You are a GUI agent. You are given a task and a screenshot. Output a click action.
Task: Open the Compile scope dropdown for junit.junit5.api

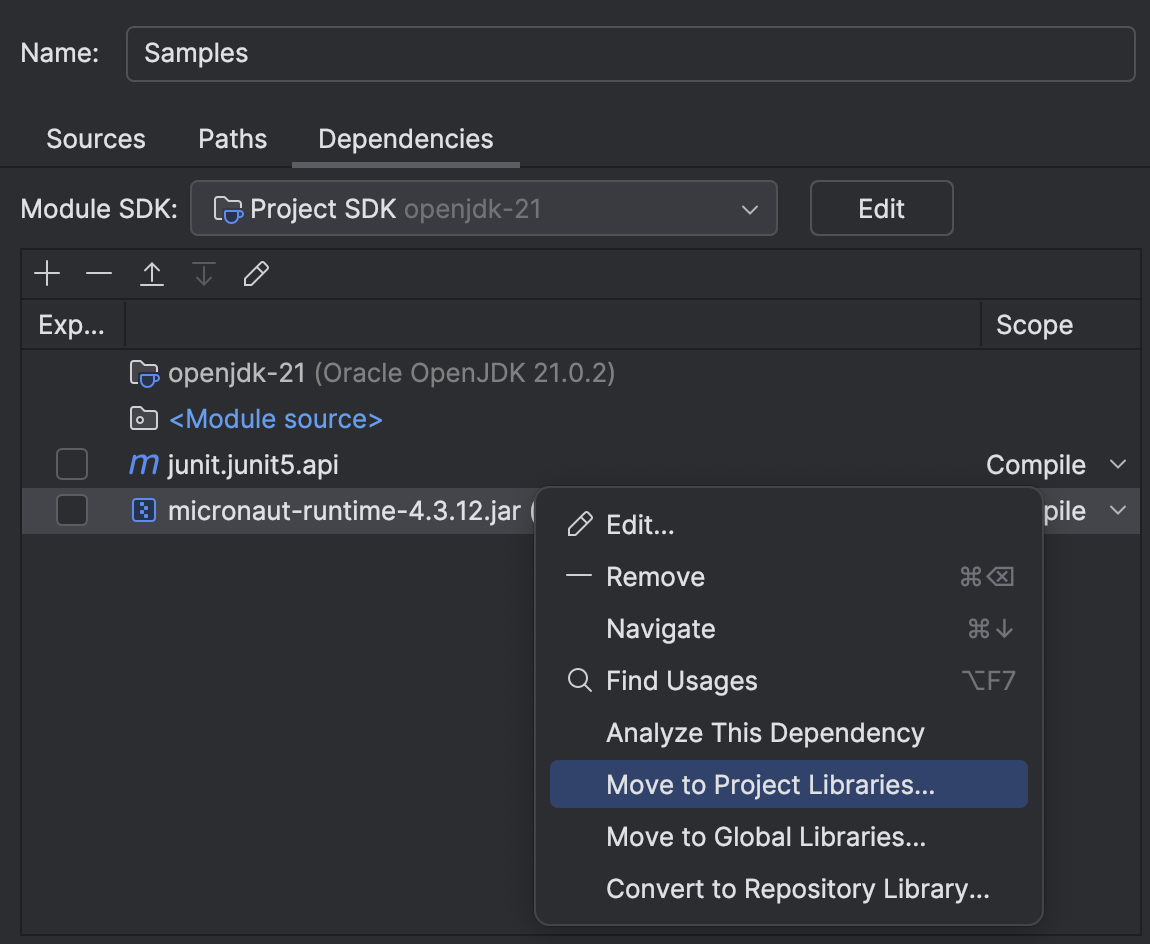point(1118,464)
